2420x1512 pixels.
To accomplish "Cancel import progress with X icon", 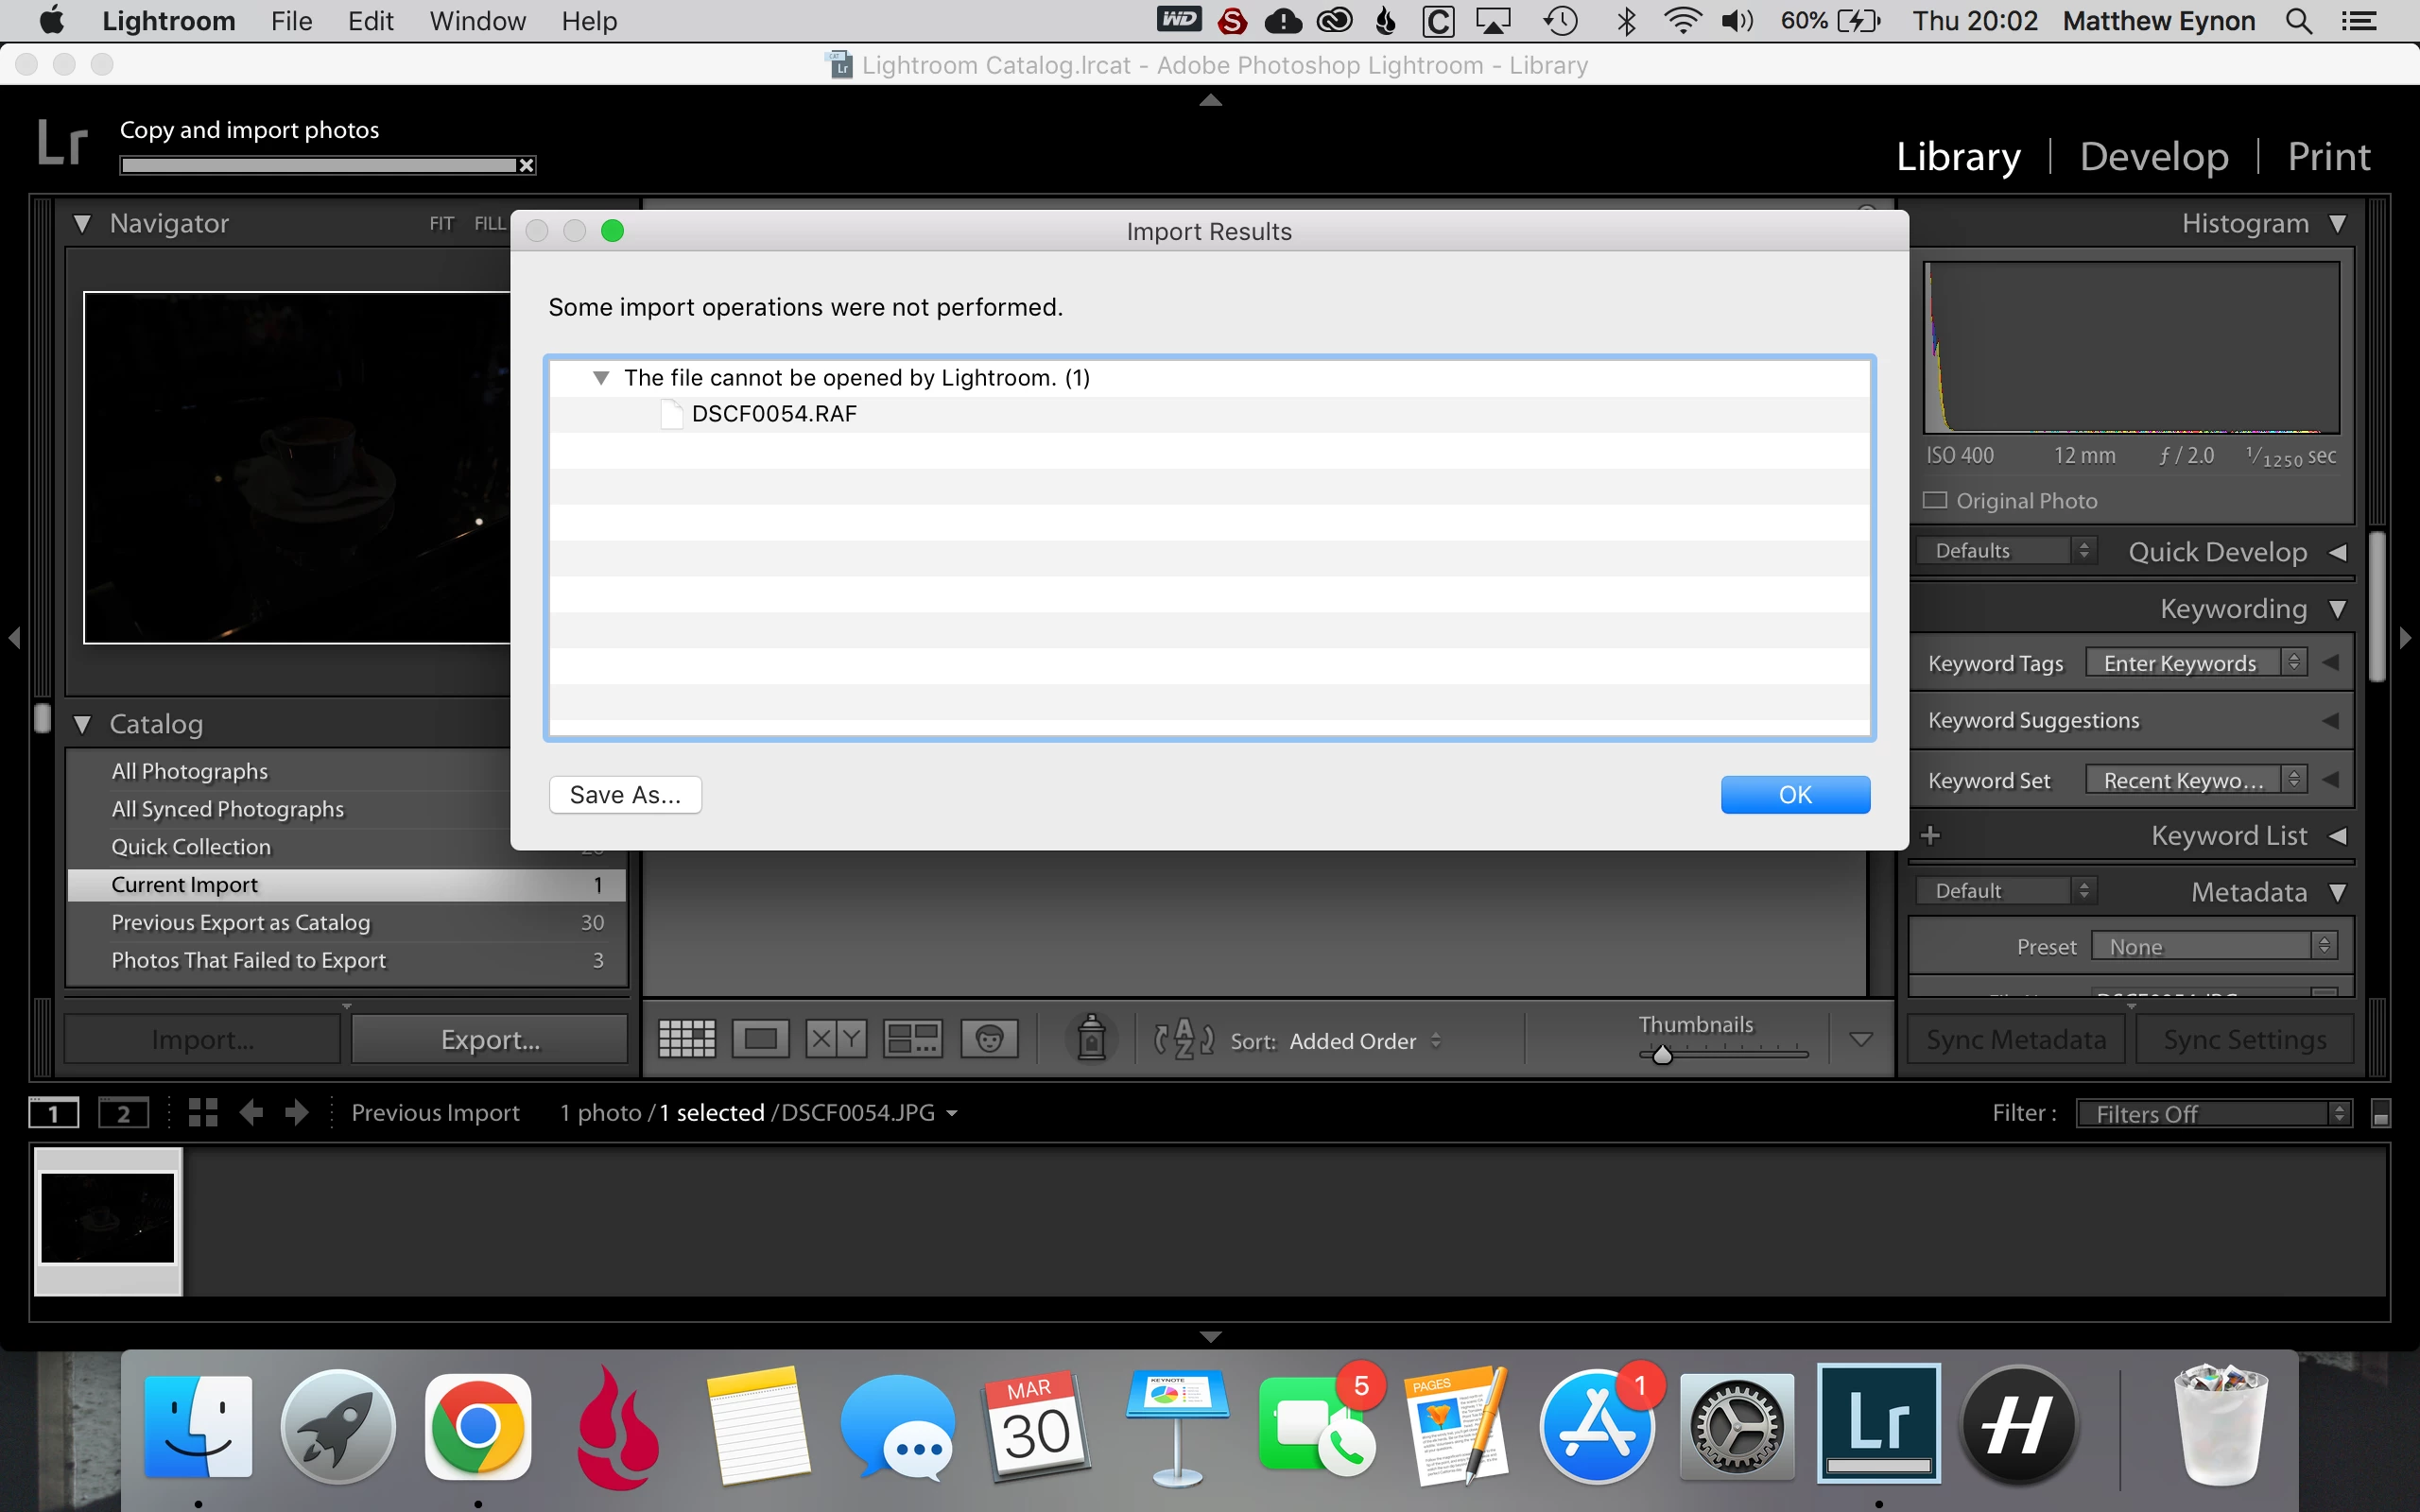I will coord(527,165).
